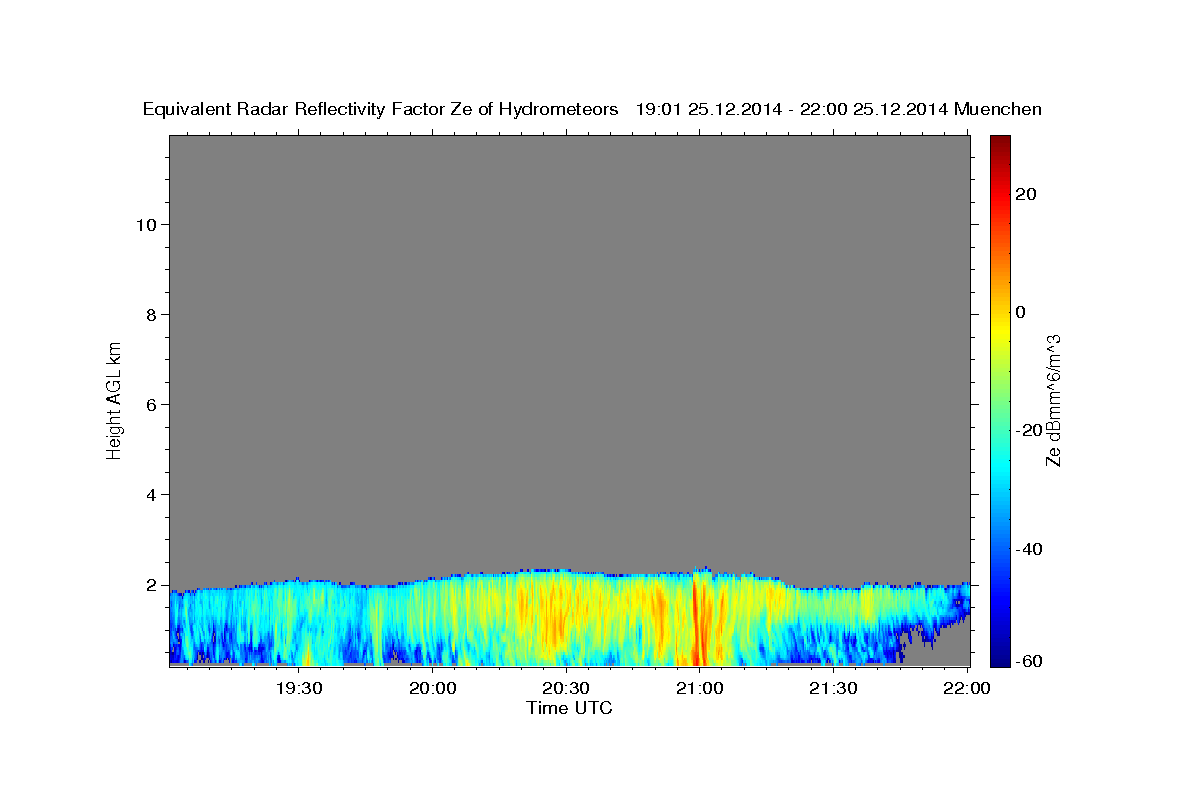Click the colorbar value -60
The height and width of the screenshot is (800, 1200).
1029,661
